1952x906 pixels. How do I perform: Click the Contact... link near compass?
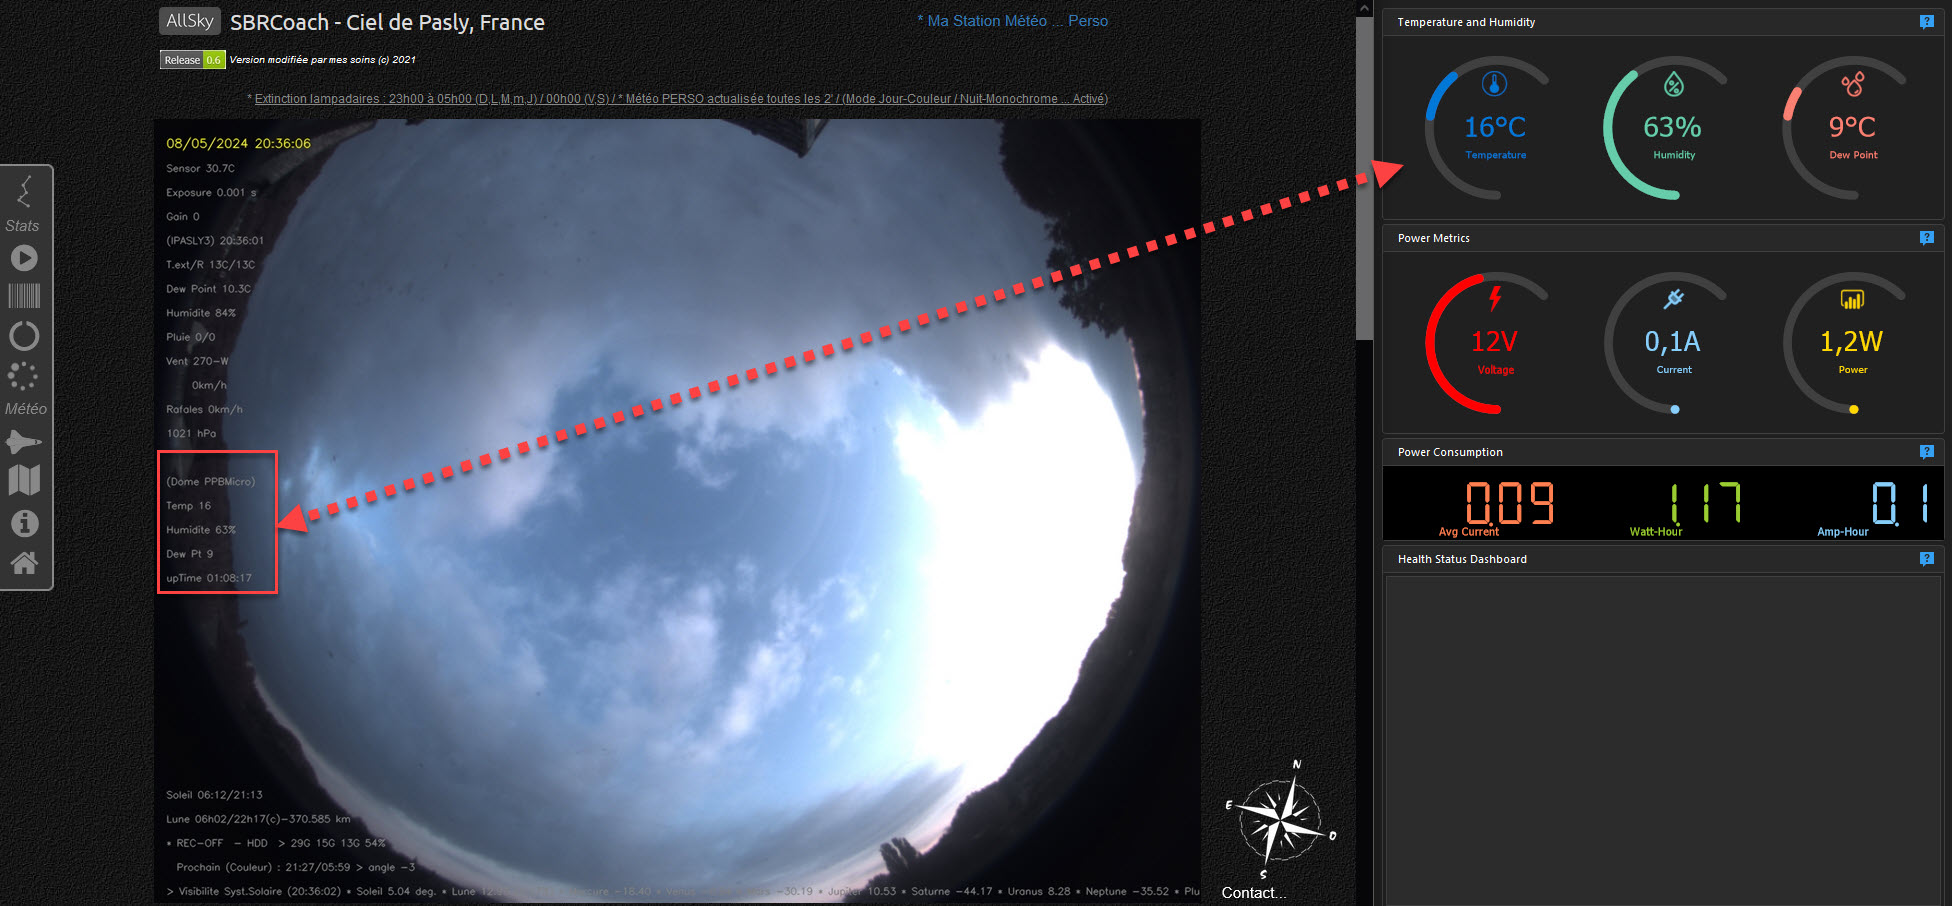tap(1253, 892)
